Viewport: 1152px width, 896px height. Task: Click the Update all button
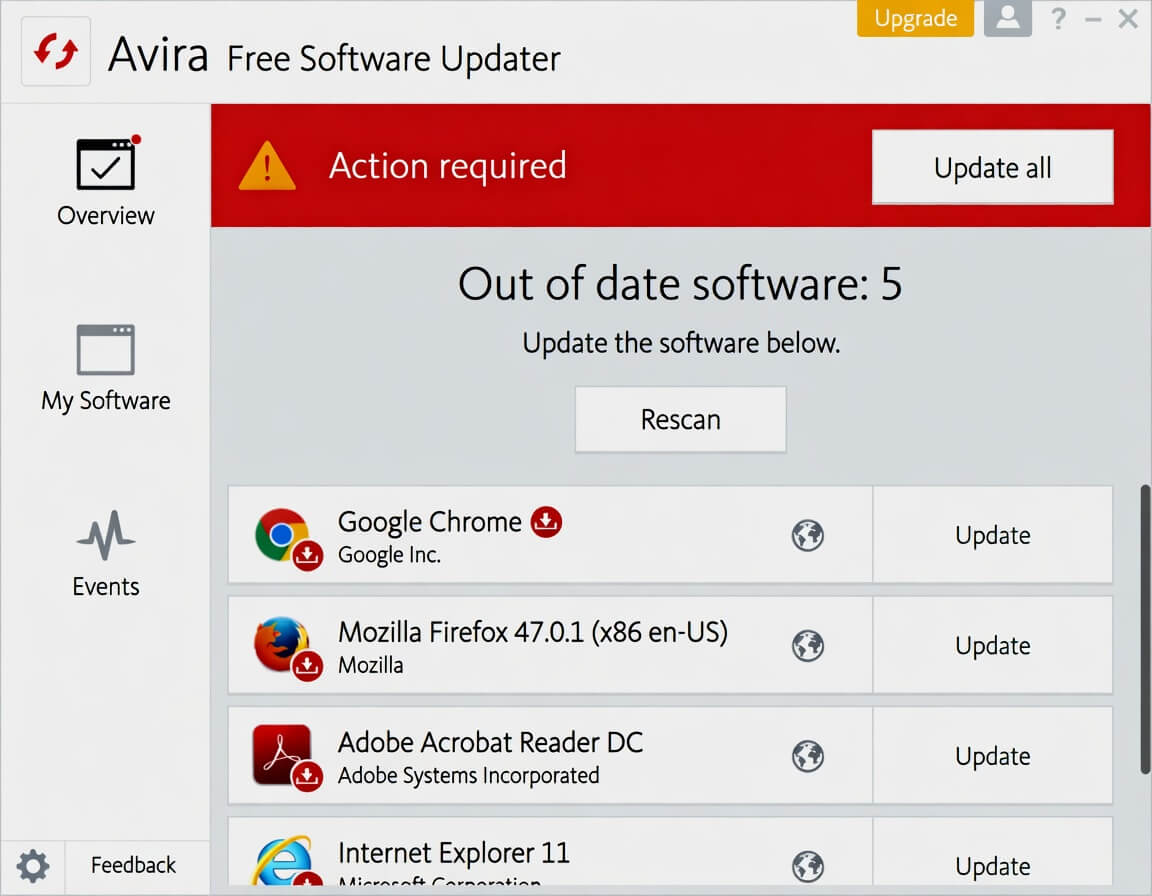pyautogui.click(x=993, y=167)
